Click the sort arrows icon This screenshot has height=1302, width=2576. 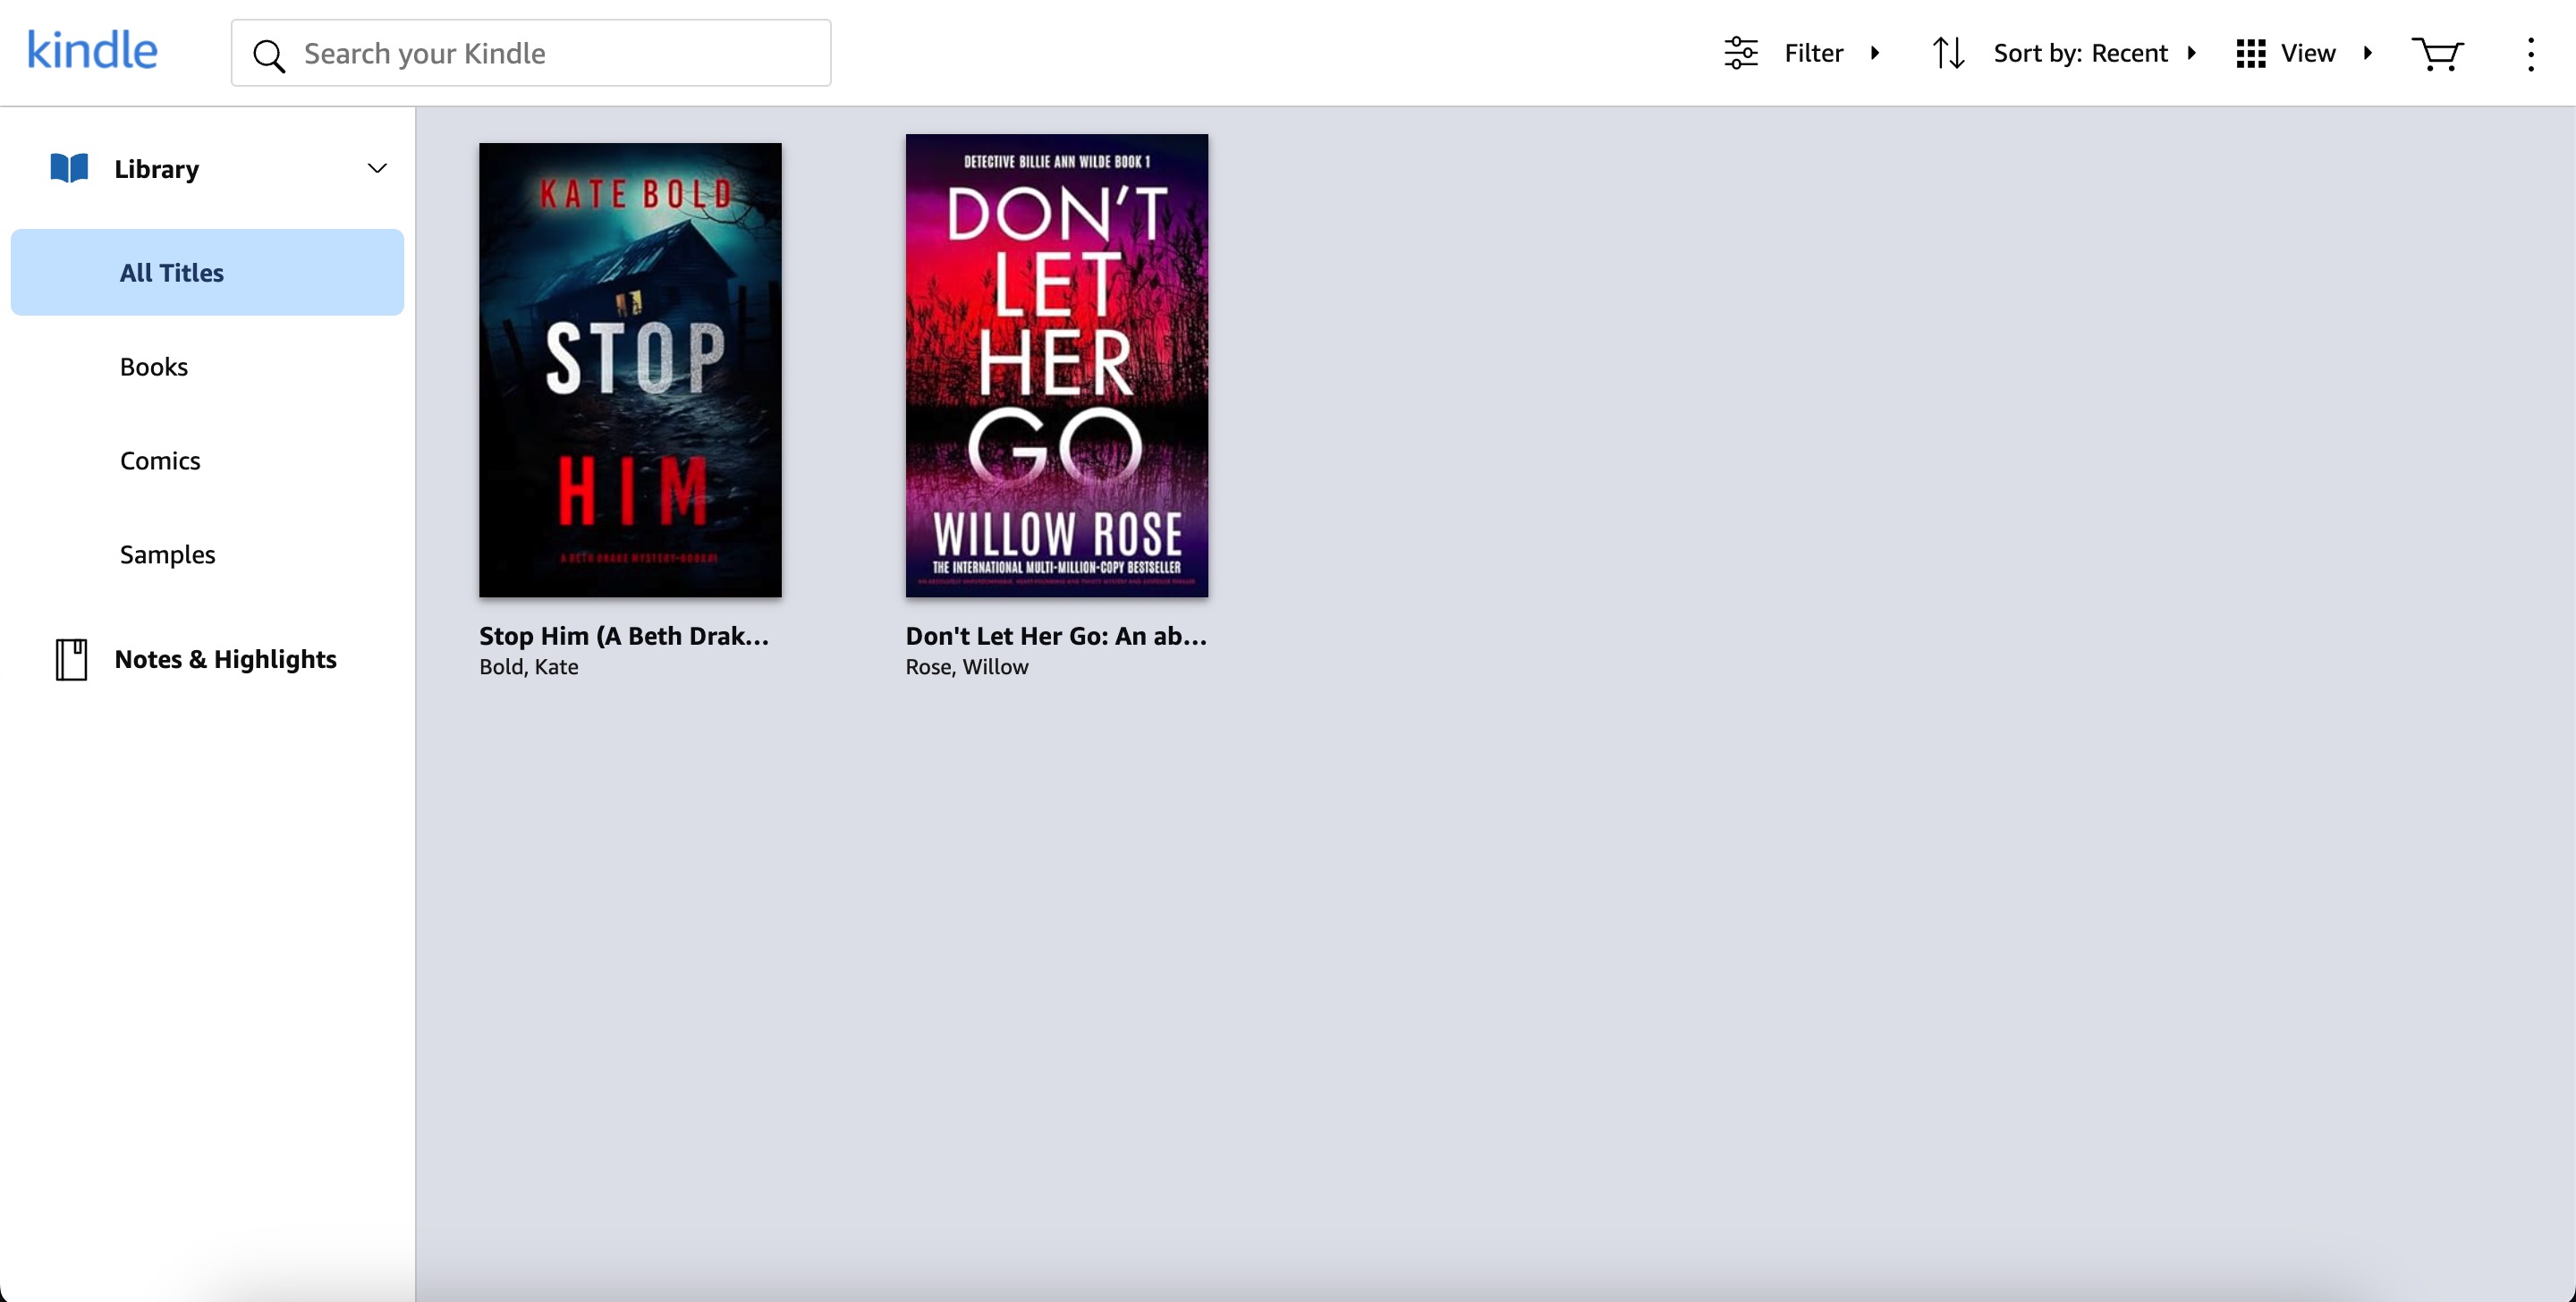click(x=1947, y=53)
